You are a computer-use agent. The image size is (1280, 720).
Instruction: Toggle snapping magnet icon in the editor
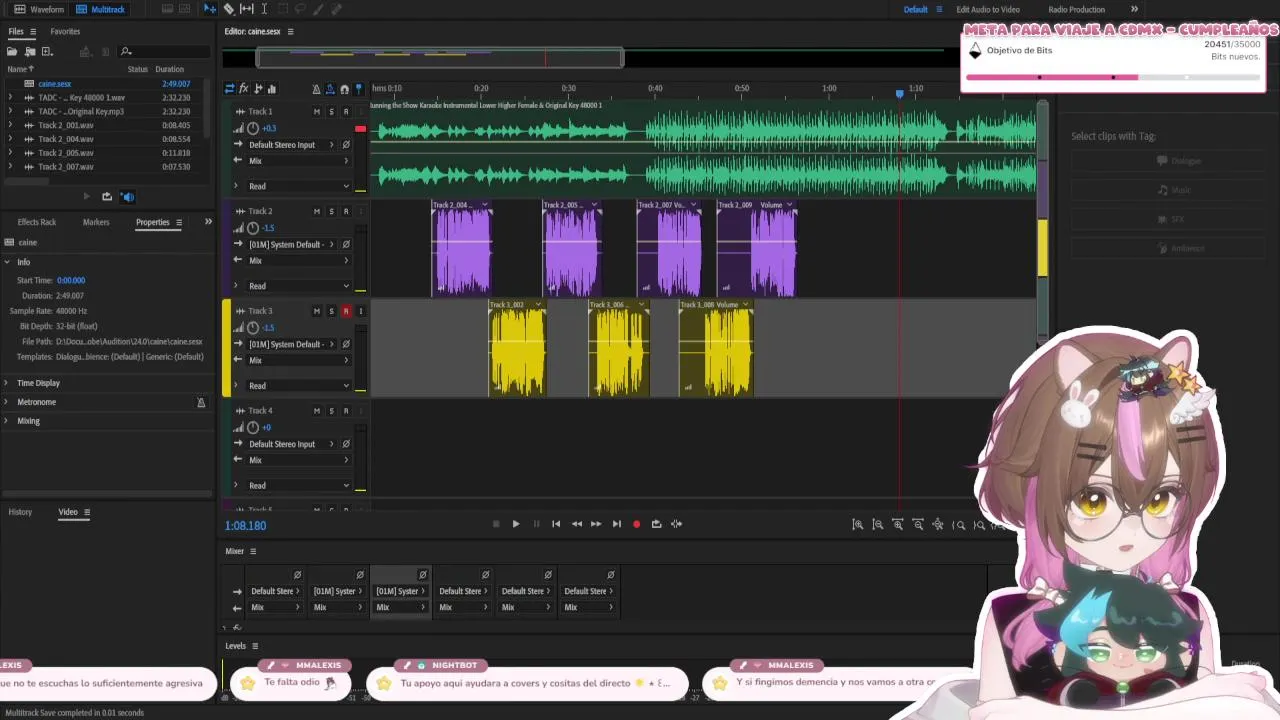click(x=345, y=89)
